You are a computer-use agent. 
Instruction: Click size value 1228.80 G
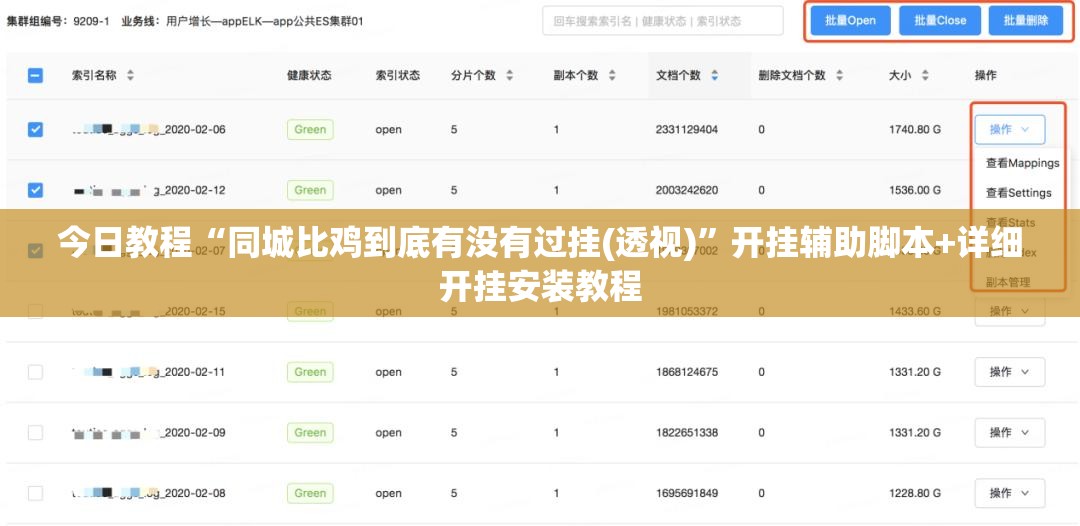point(915,493)
